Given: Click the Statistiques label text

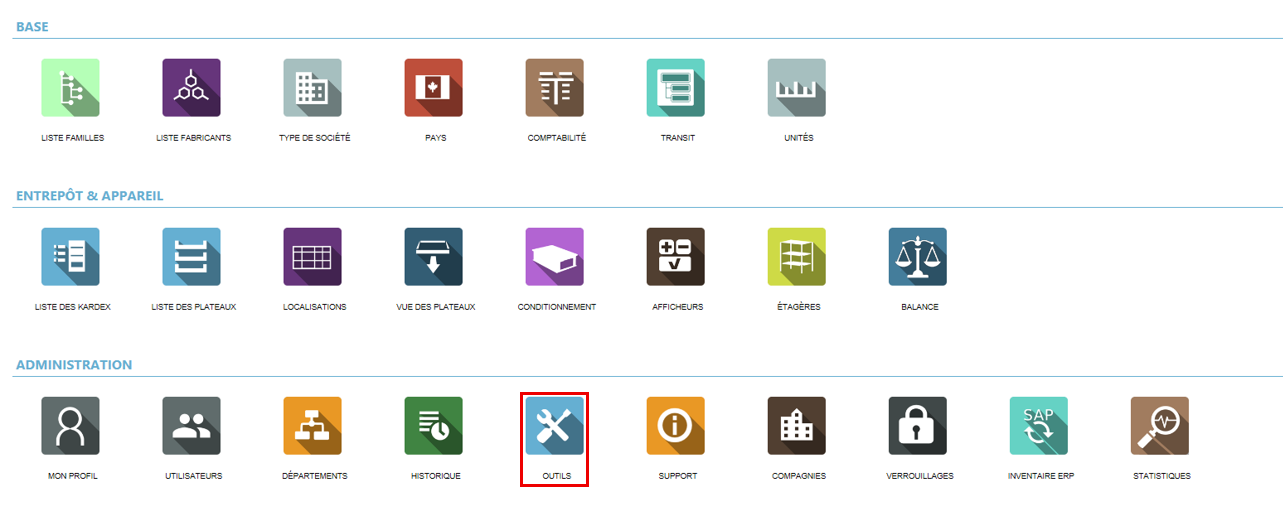Looking at the screenshot, I should [1161, 476].
